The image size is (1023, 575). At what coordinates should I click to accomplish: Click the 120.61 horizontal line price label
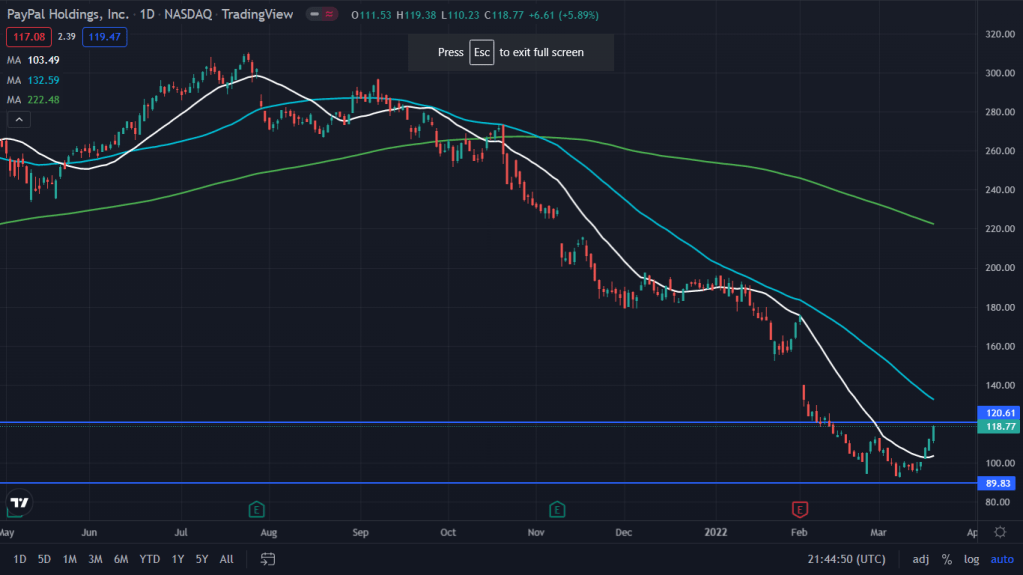point(1000,412)
